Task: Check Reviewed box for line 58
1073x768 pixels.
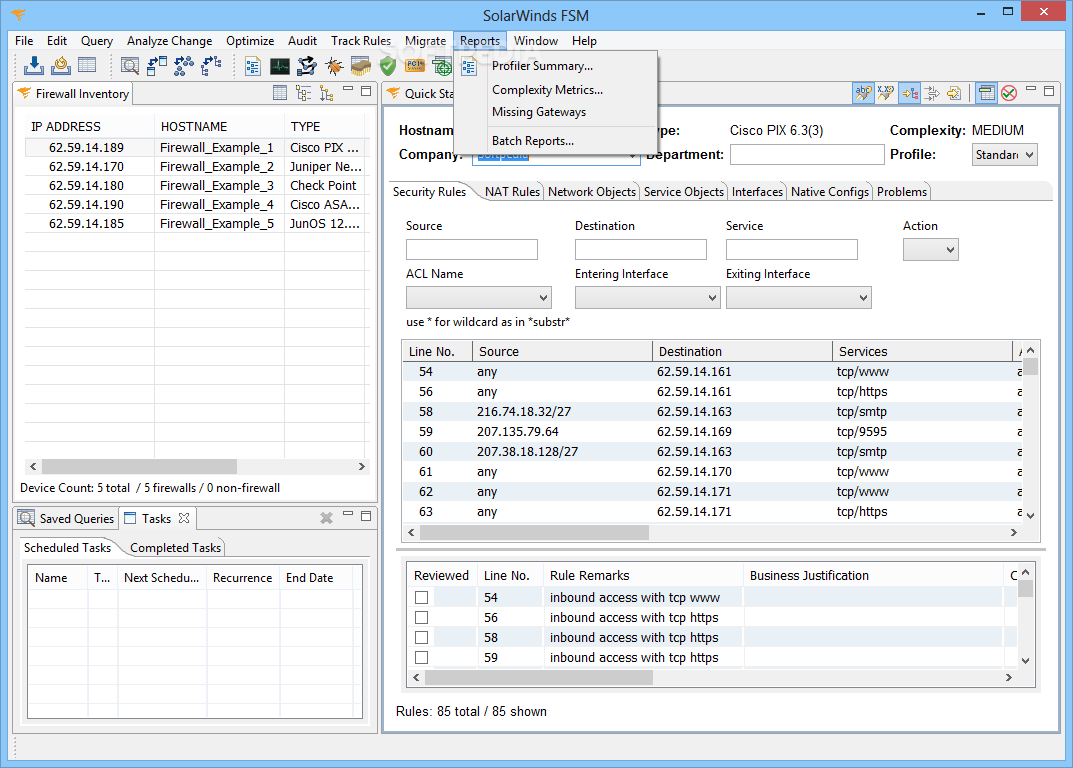Action: 422,637
